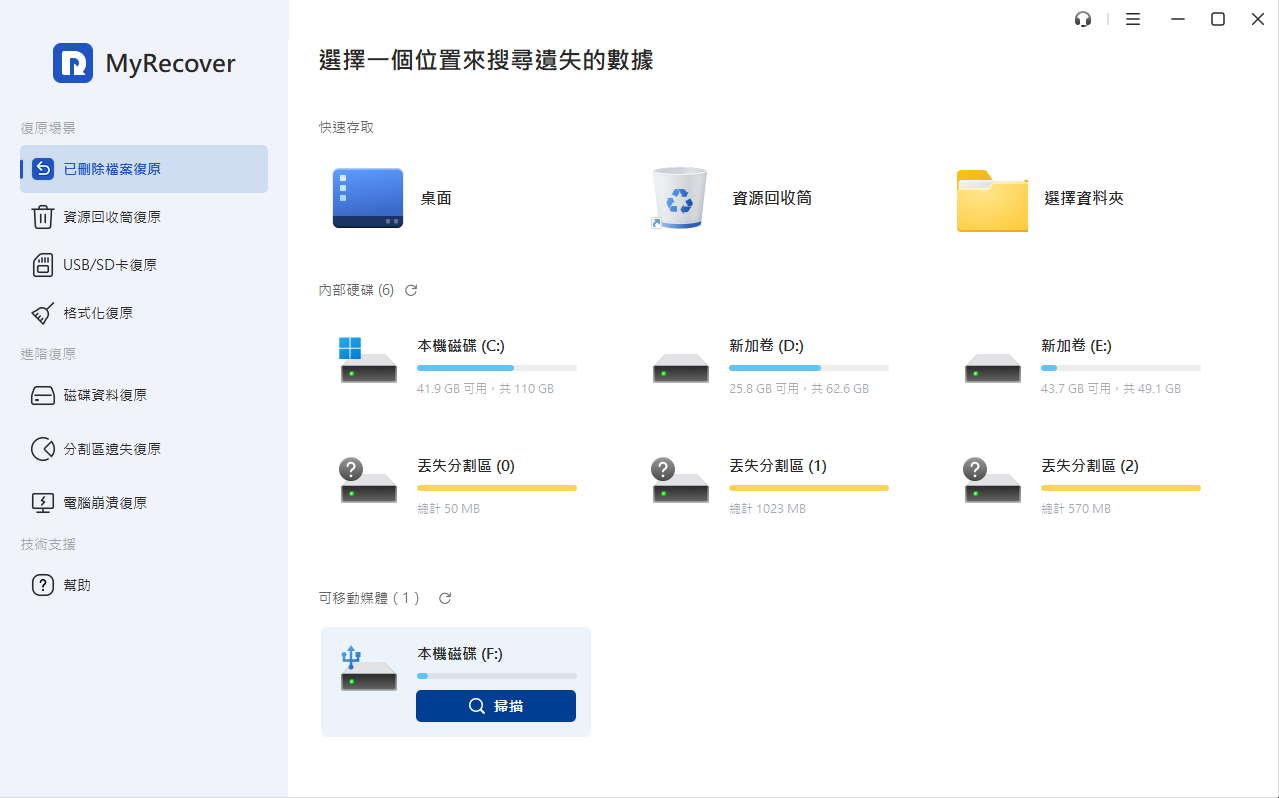Click the USB drive icon for 本機磁碟 (F:)
This screenshot has height=798, width=1279.
(x=367, y=669)
